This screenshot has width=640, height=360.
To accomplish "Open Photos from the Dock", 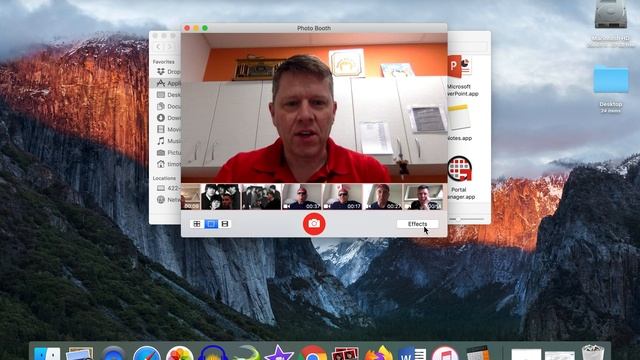I will (x=180, y=353).
